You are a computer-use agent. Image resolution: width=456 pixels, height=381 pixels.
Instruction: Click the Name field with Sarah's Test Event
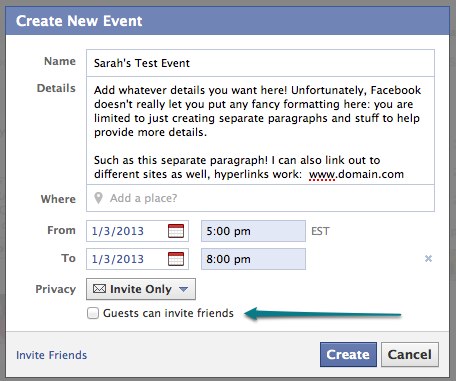coord(260,63)
